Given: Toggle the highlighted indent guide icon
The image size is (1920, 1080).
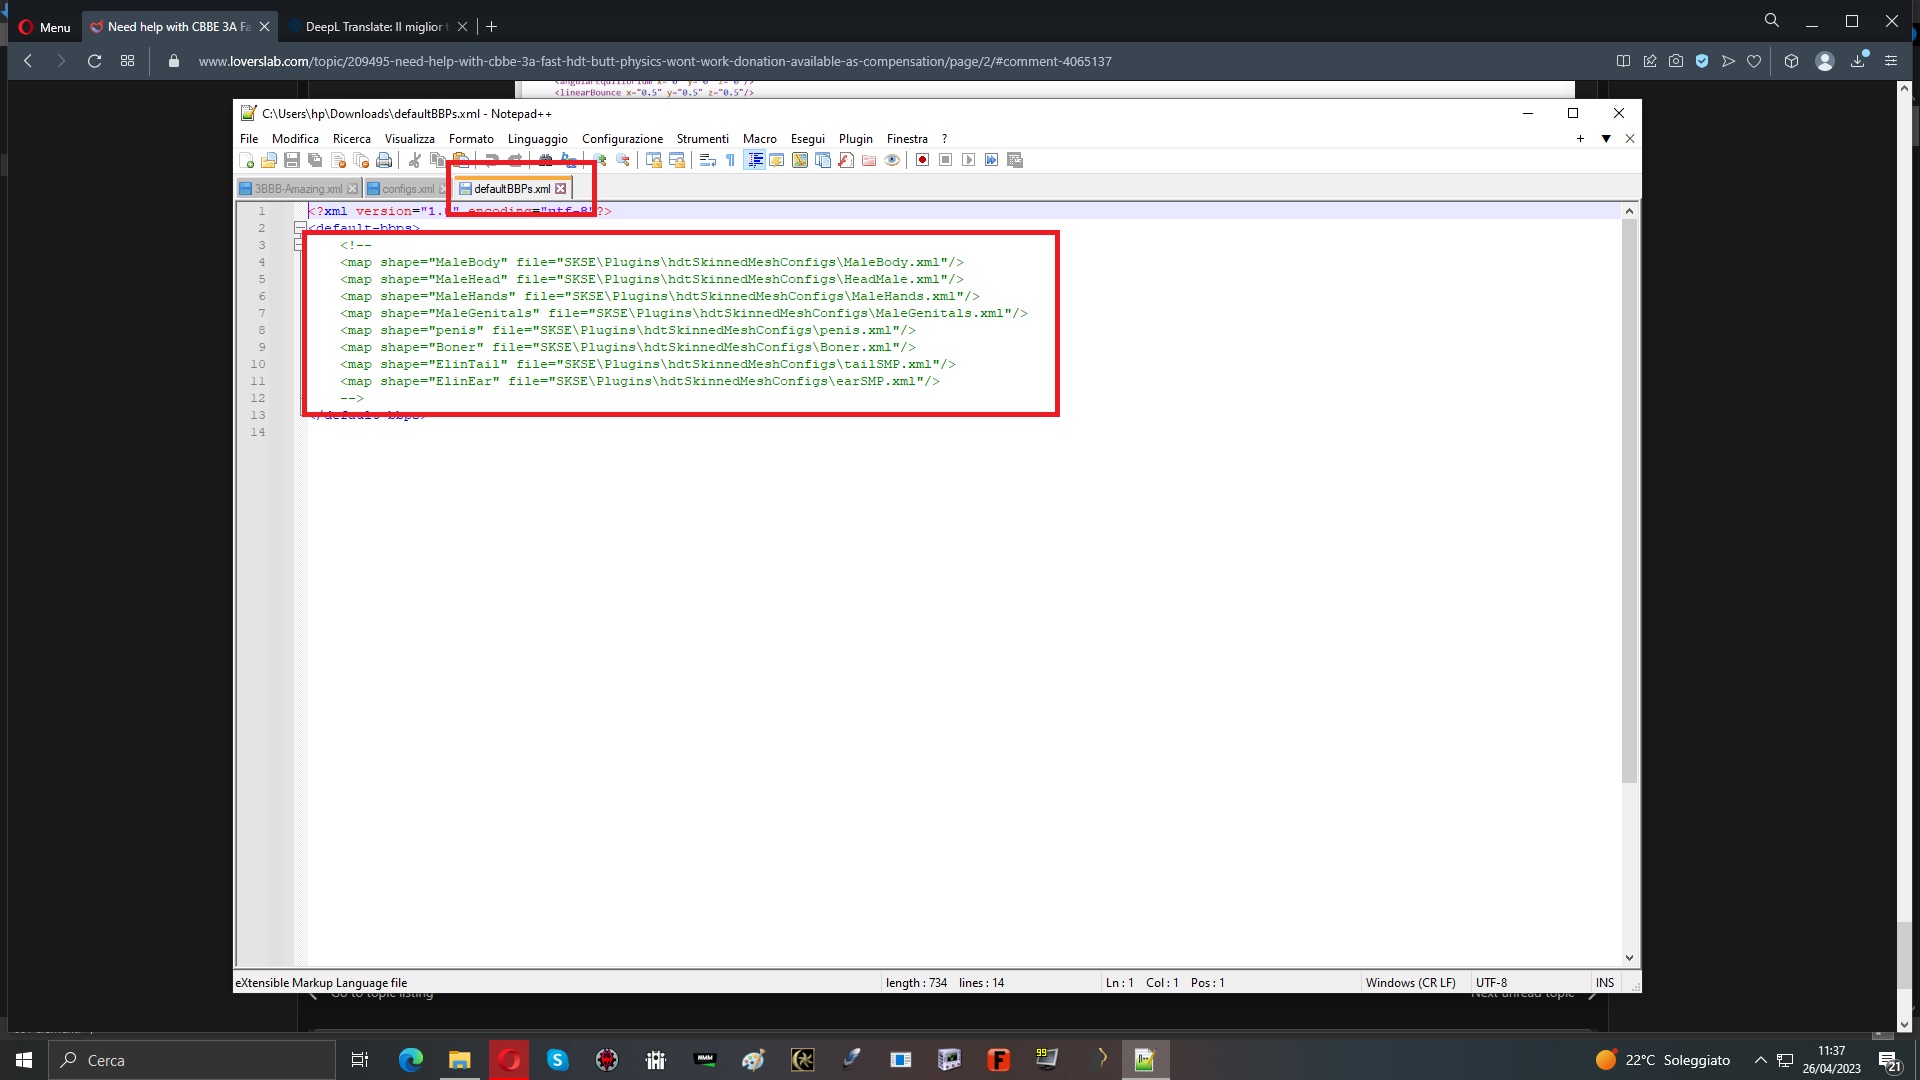Looking at the screenshot, I should point(755,160).
